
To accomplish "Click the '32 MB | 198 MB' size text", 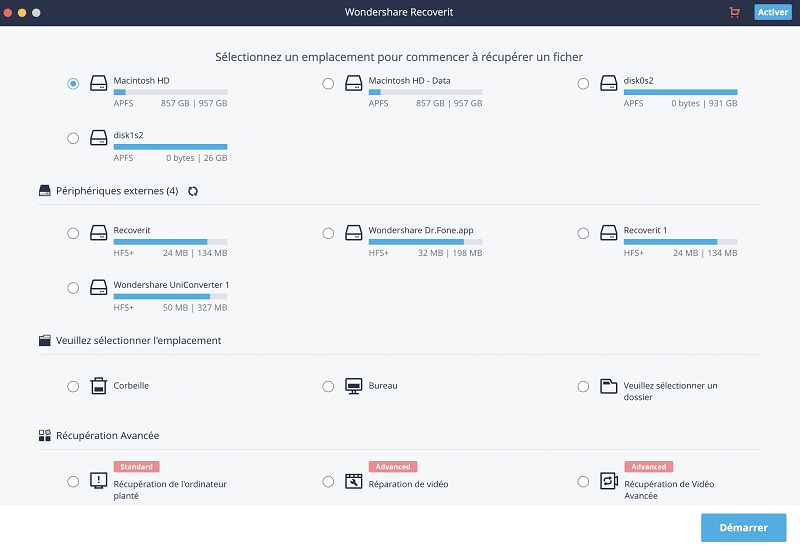I will [450, 253].
